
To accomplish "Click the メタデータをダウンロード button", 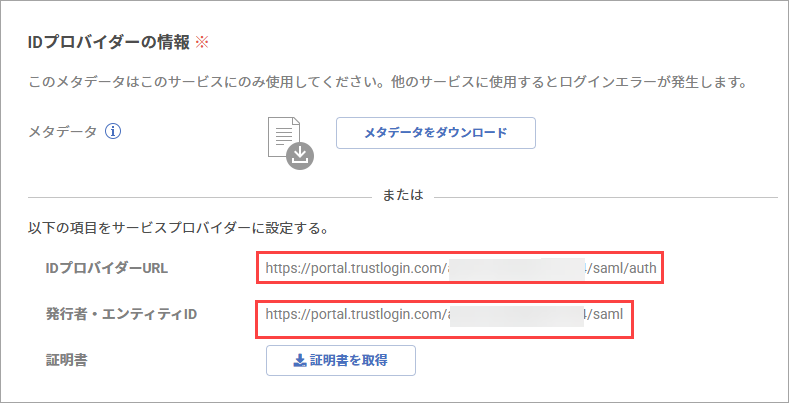I will pyautogui.click(x=436, y=133).
